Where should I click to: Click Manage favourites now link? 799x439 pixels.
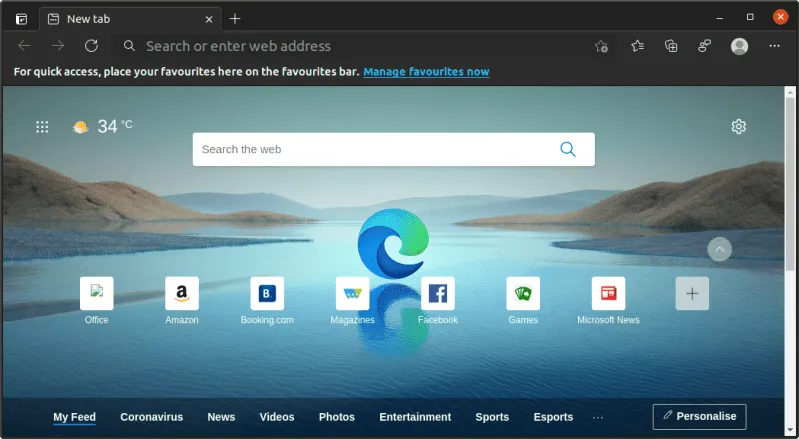coord(426,72)
